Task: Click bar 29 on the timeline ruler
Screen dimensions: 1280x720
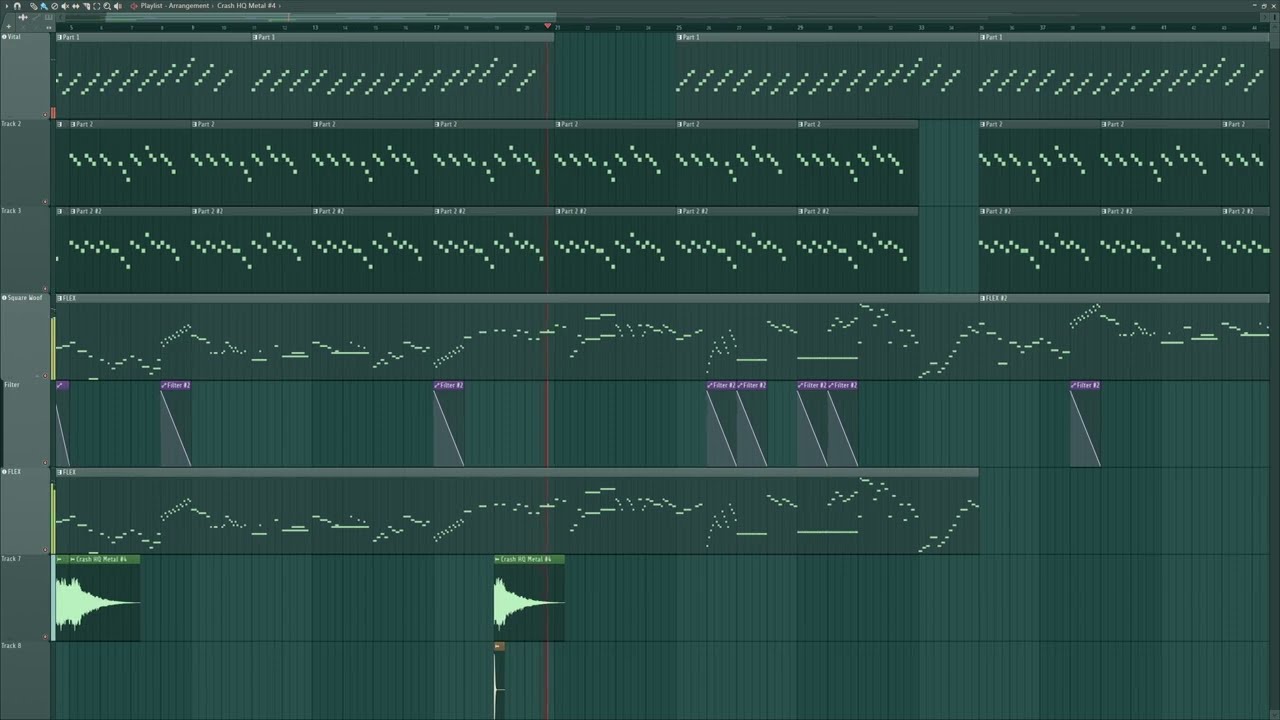Action: pyautogui.click(x=800, y=27)
